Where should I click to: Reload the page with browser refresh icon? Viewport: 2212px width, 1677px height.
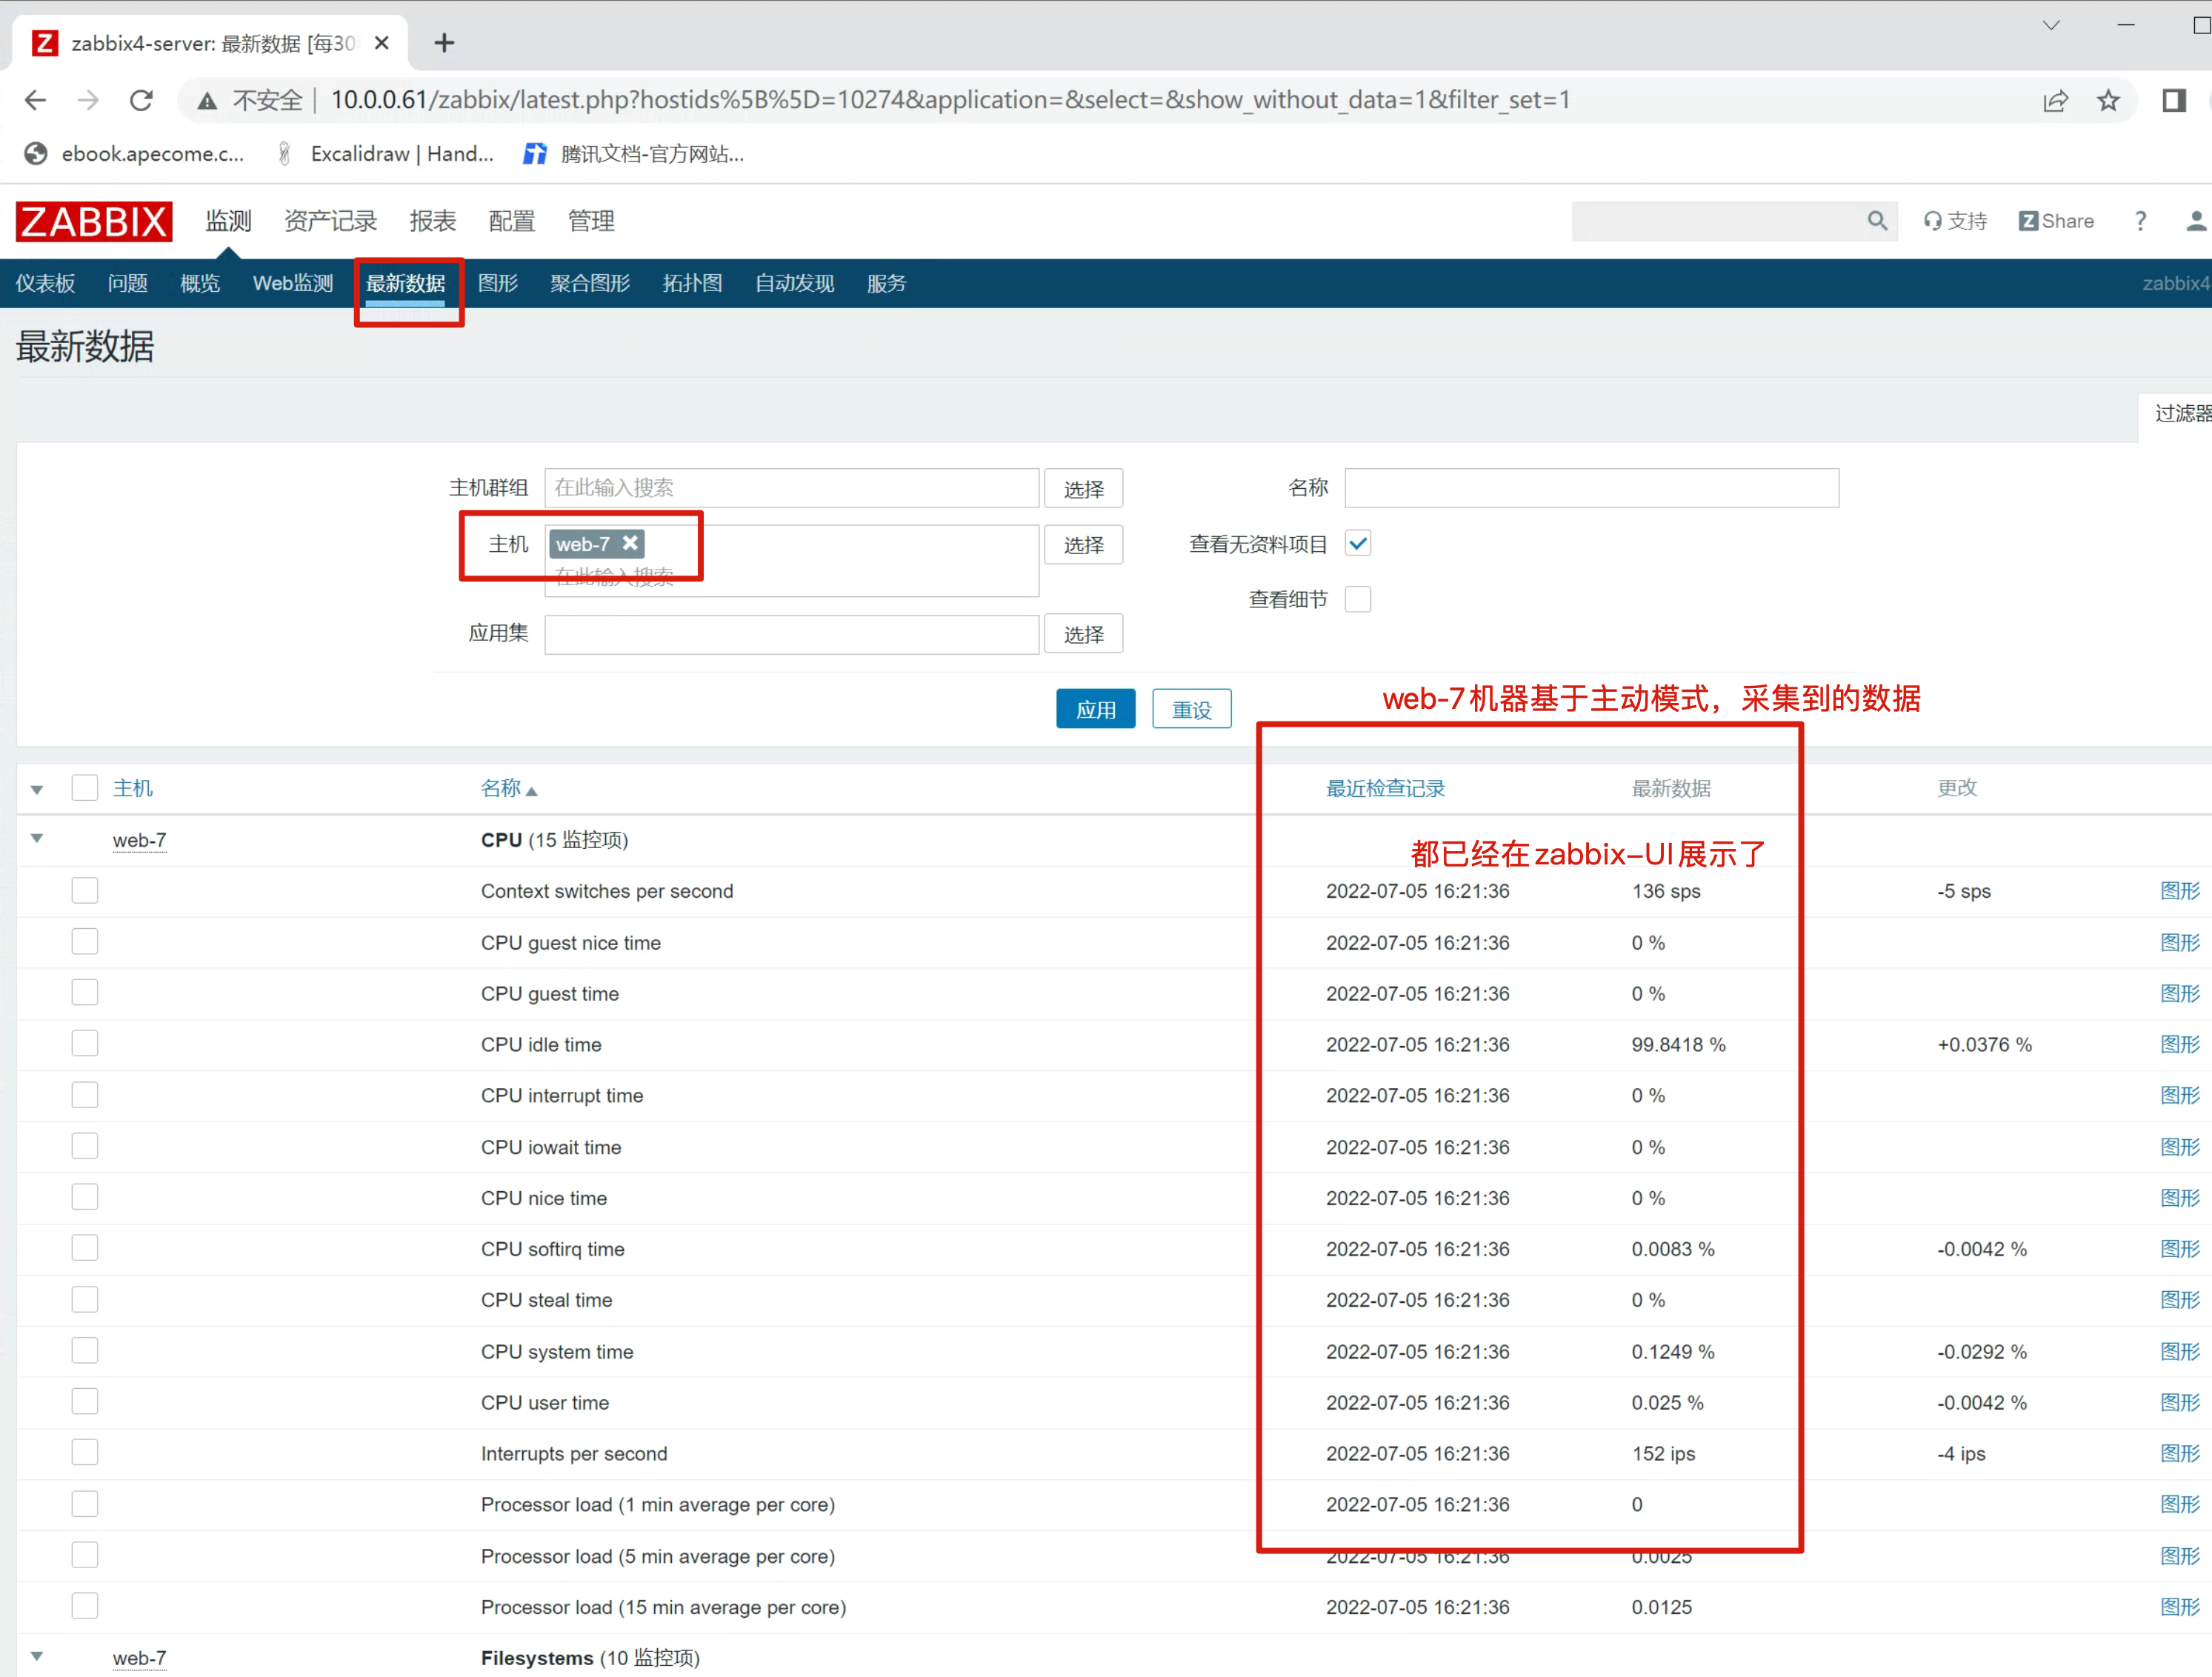coord(142,100)
